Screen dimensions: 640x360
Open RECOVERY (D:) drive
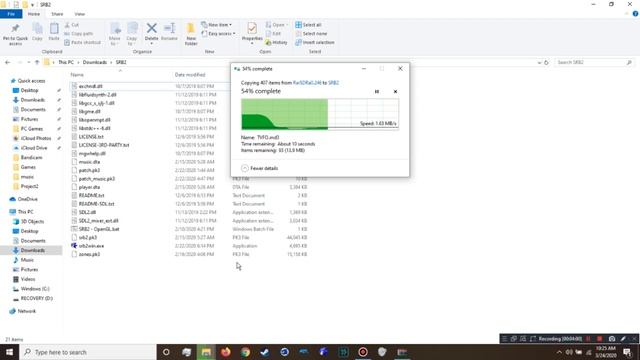click(x=36, y=298)
